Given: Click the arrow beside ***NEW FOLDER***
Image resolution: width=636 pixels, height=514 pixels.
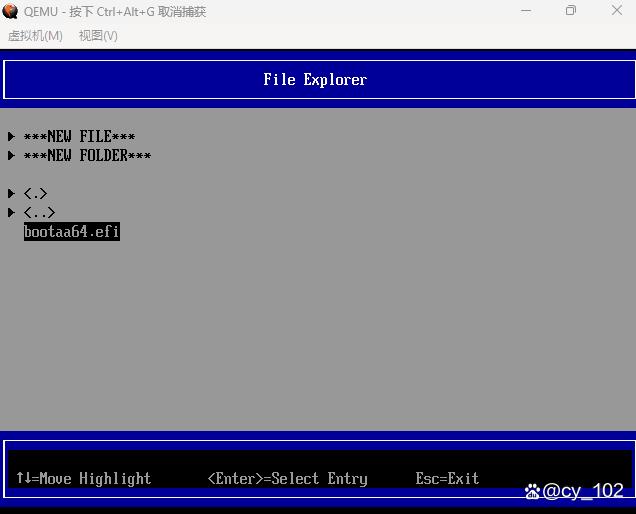Looking at the screenshot, I should (11, 155).
